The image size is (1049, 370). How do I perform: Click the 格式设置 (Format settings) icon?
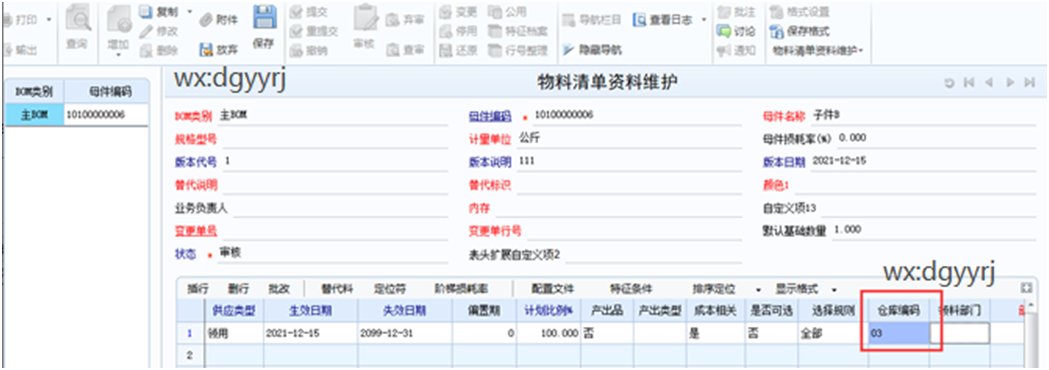tap(777, 11)
